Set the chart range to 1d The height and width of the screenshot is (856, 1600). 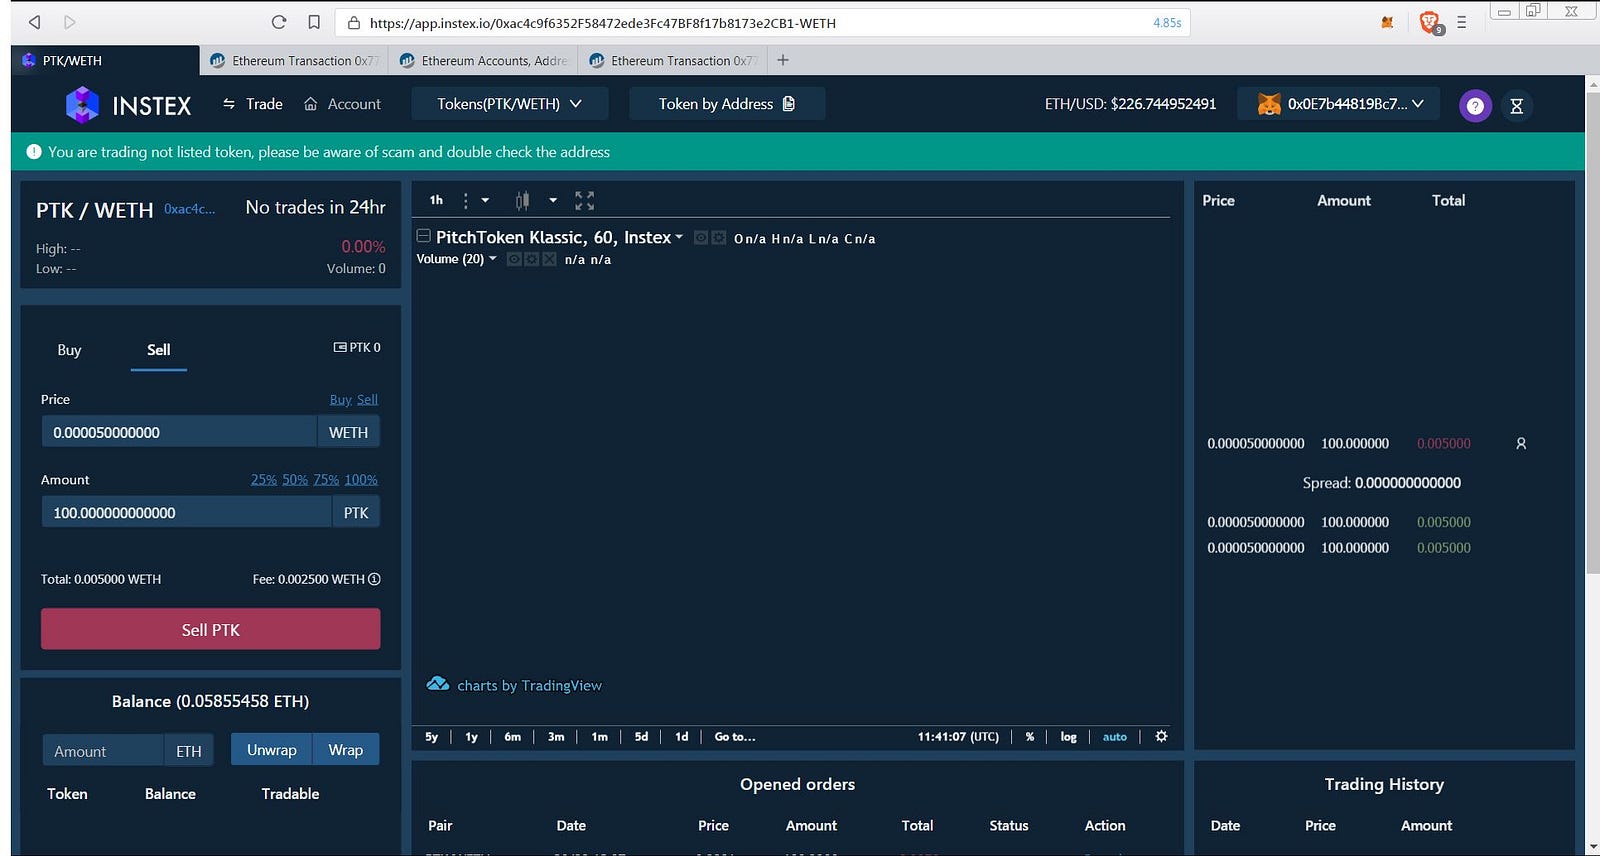(x=682, y=737)
